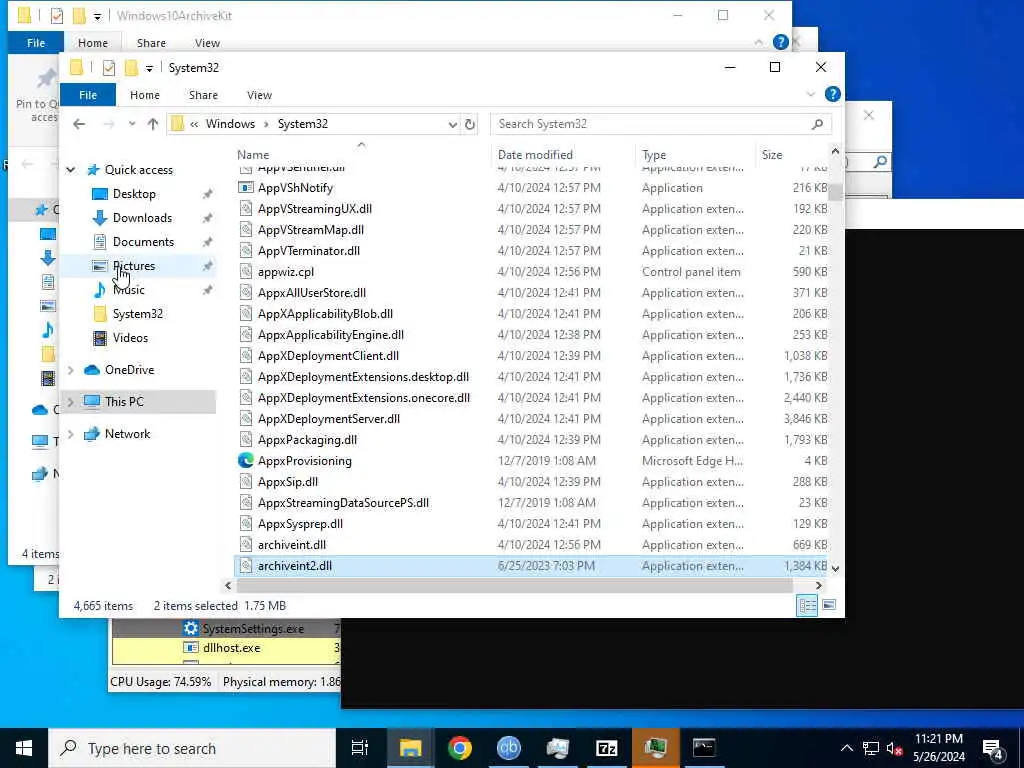Open Videos in the navigation pane
The height and width of the screenshot is (768, 1024).
coord(130,338)
